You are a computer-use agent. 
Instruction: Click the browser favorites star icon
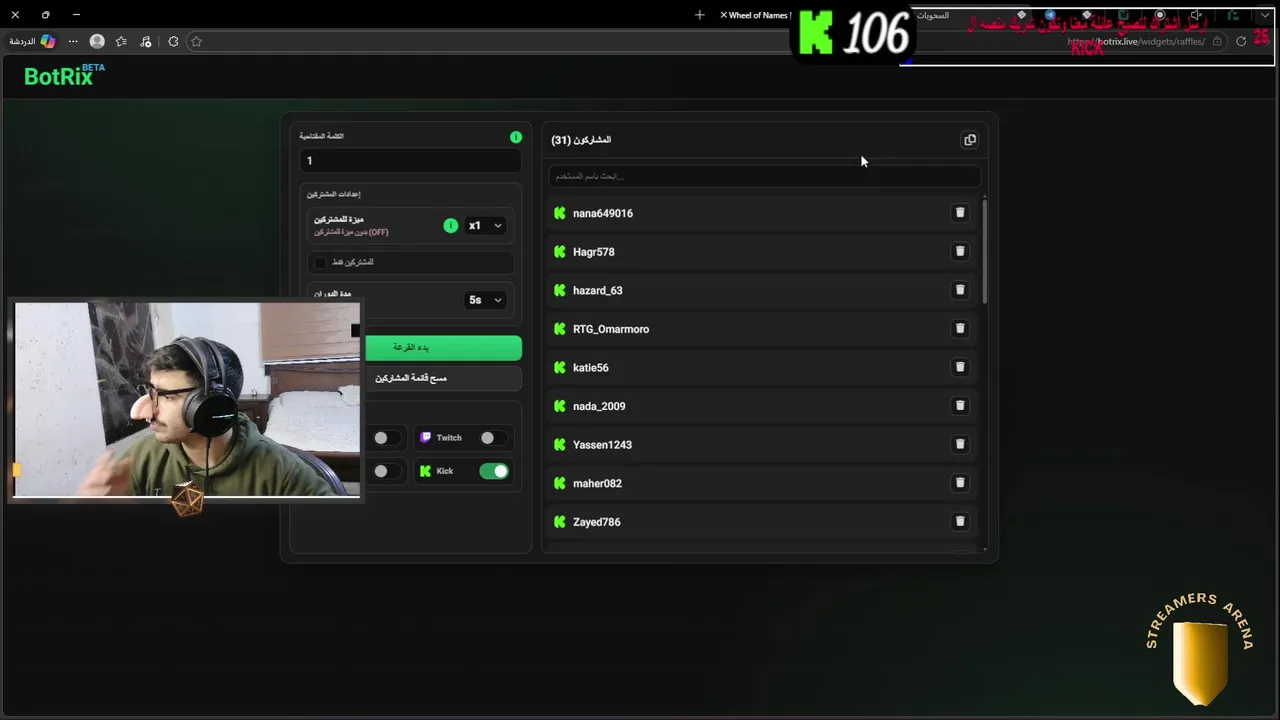coord(196,41)
